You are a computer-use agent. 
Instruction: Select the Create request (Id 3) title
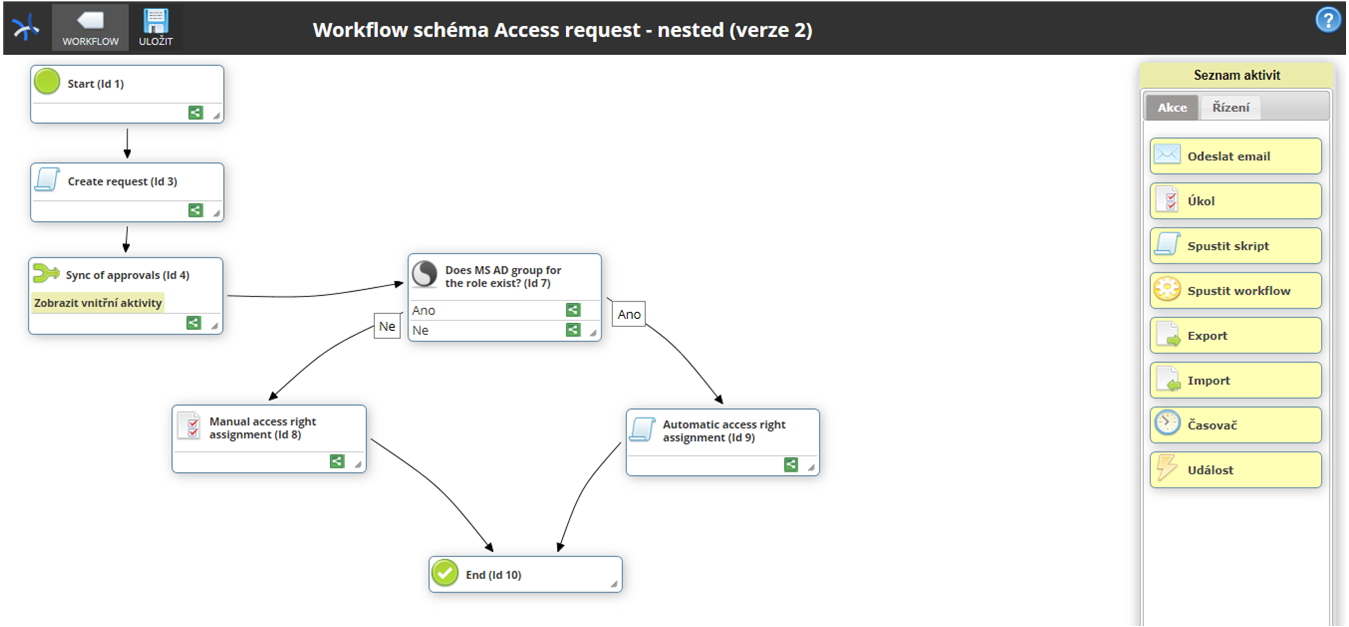(x=122, y=182)
